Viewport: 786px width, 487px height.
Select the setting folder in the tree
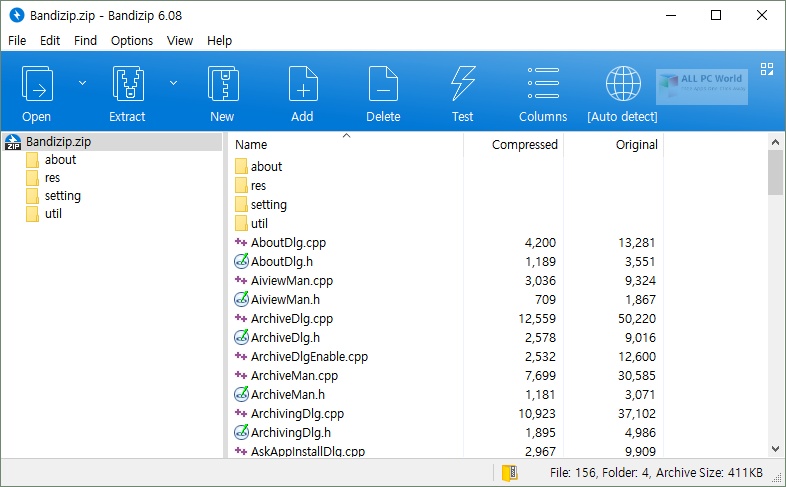click(62, 196)
